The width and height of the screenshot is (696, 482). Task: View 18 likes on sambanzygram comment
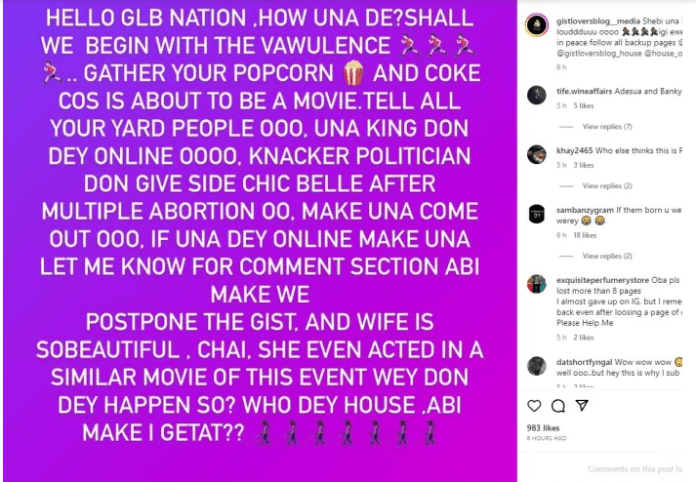pos(584,235)
